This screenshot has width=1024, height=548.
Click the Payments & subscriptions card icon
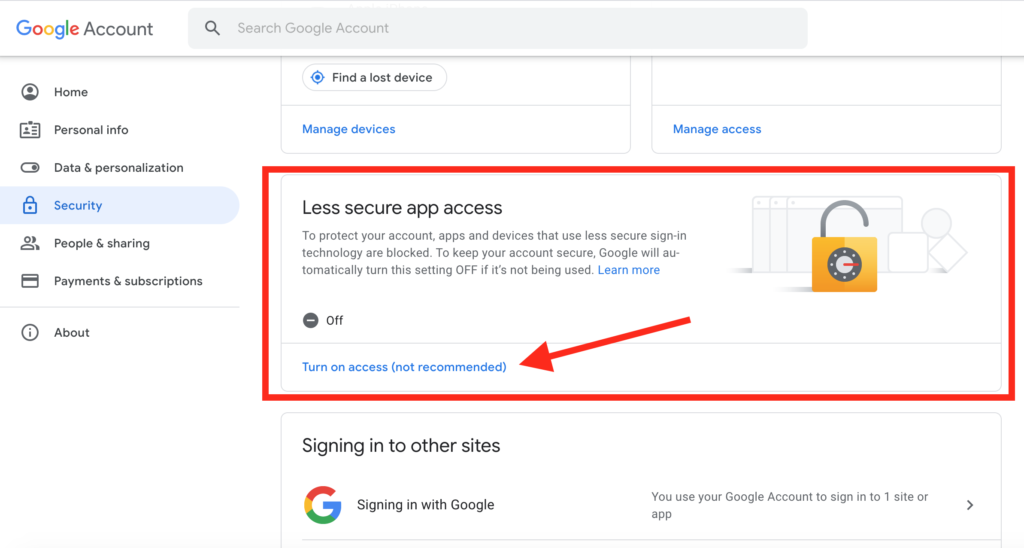tap(30, 281)
